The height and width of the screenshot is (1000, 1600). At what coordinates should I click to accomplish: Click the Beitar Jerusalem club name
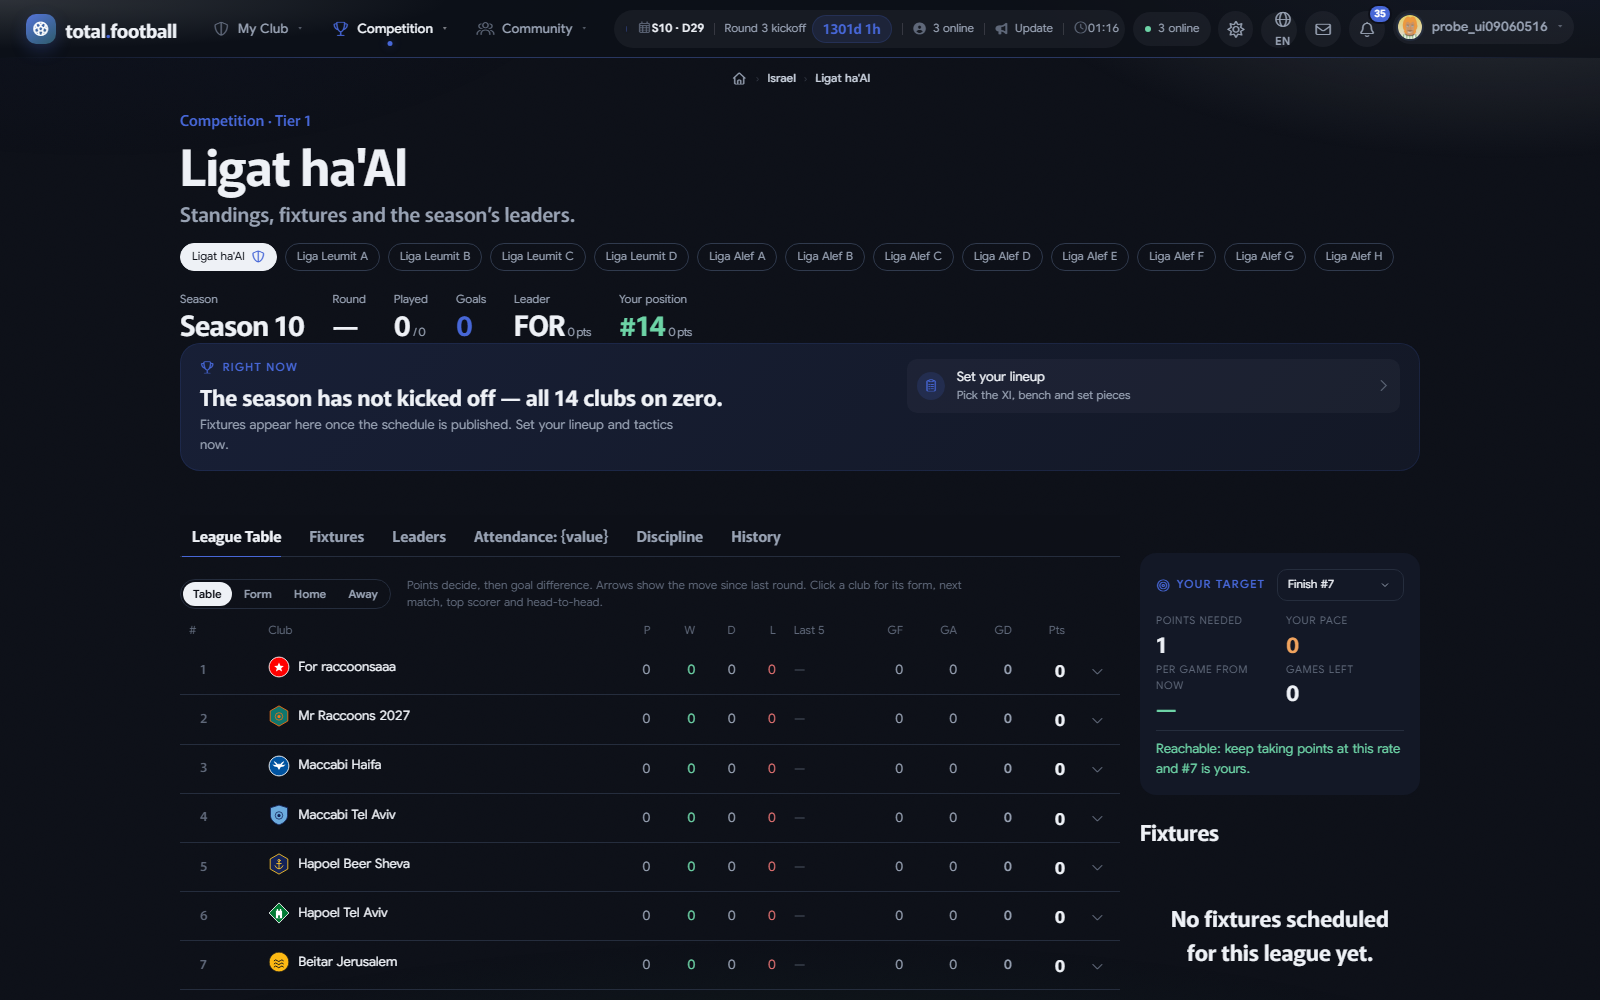pos(348,962)
